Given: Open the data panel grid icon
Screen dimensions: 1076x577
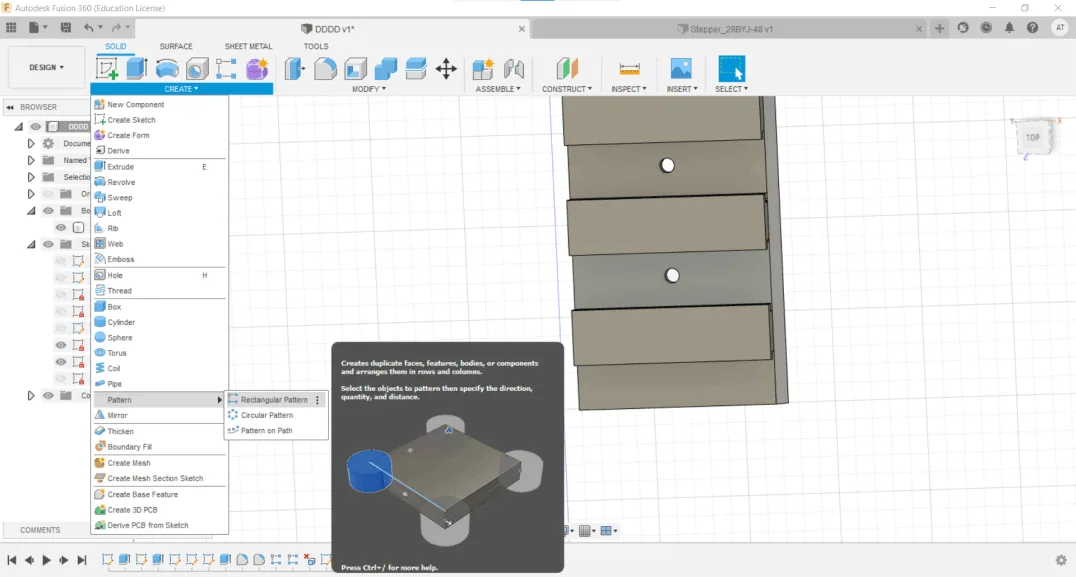Looking at the screenshot, I should tap(11, 27).
